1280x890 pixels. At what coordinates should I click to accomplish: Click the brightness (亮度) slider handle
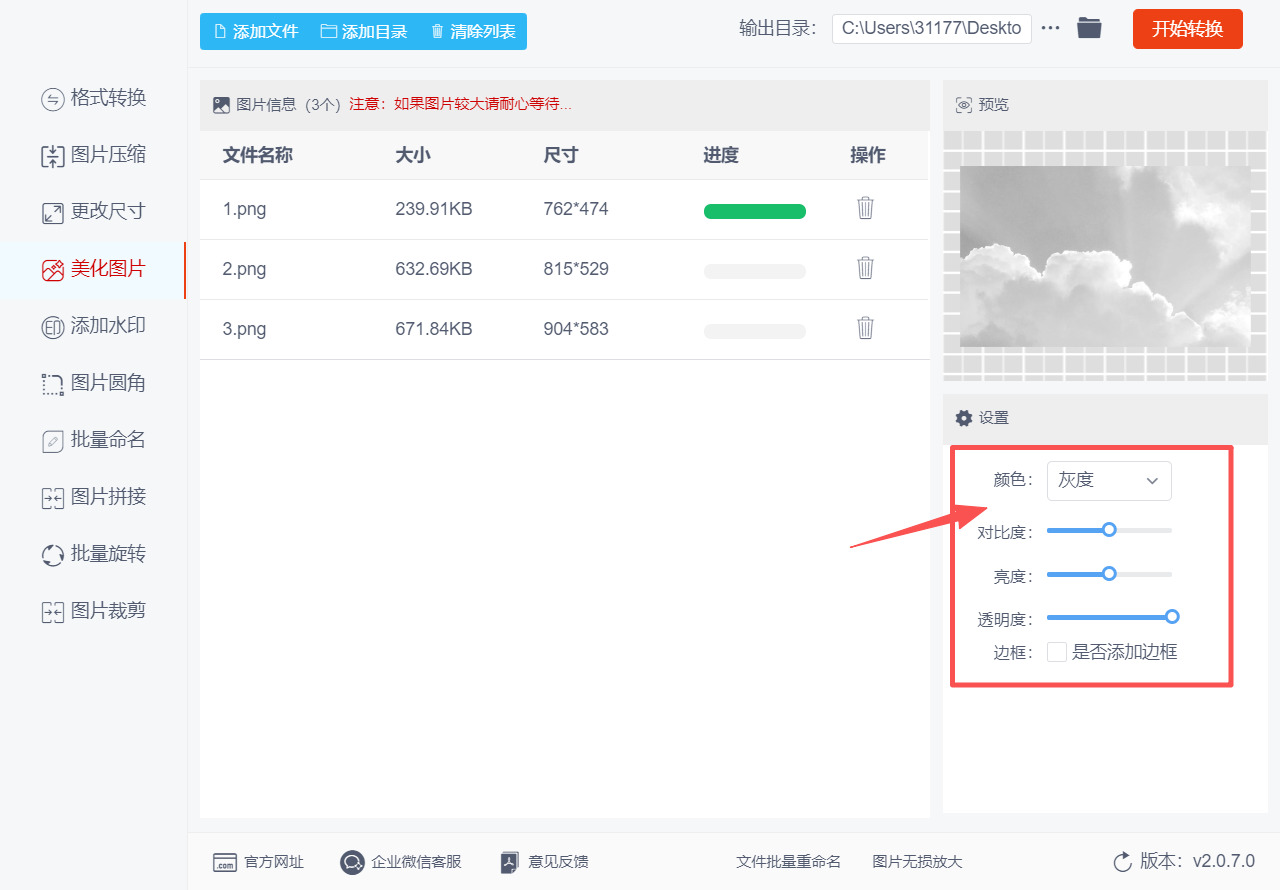click(1109, 574)
